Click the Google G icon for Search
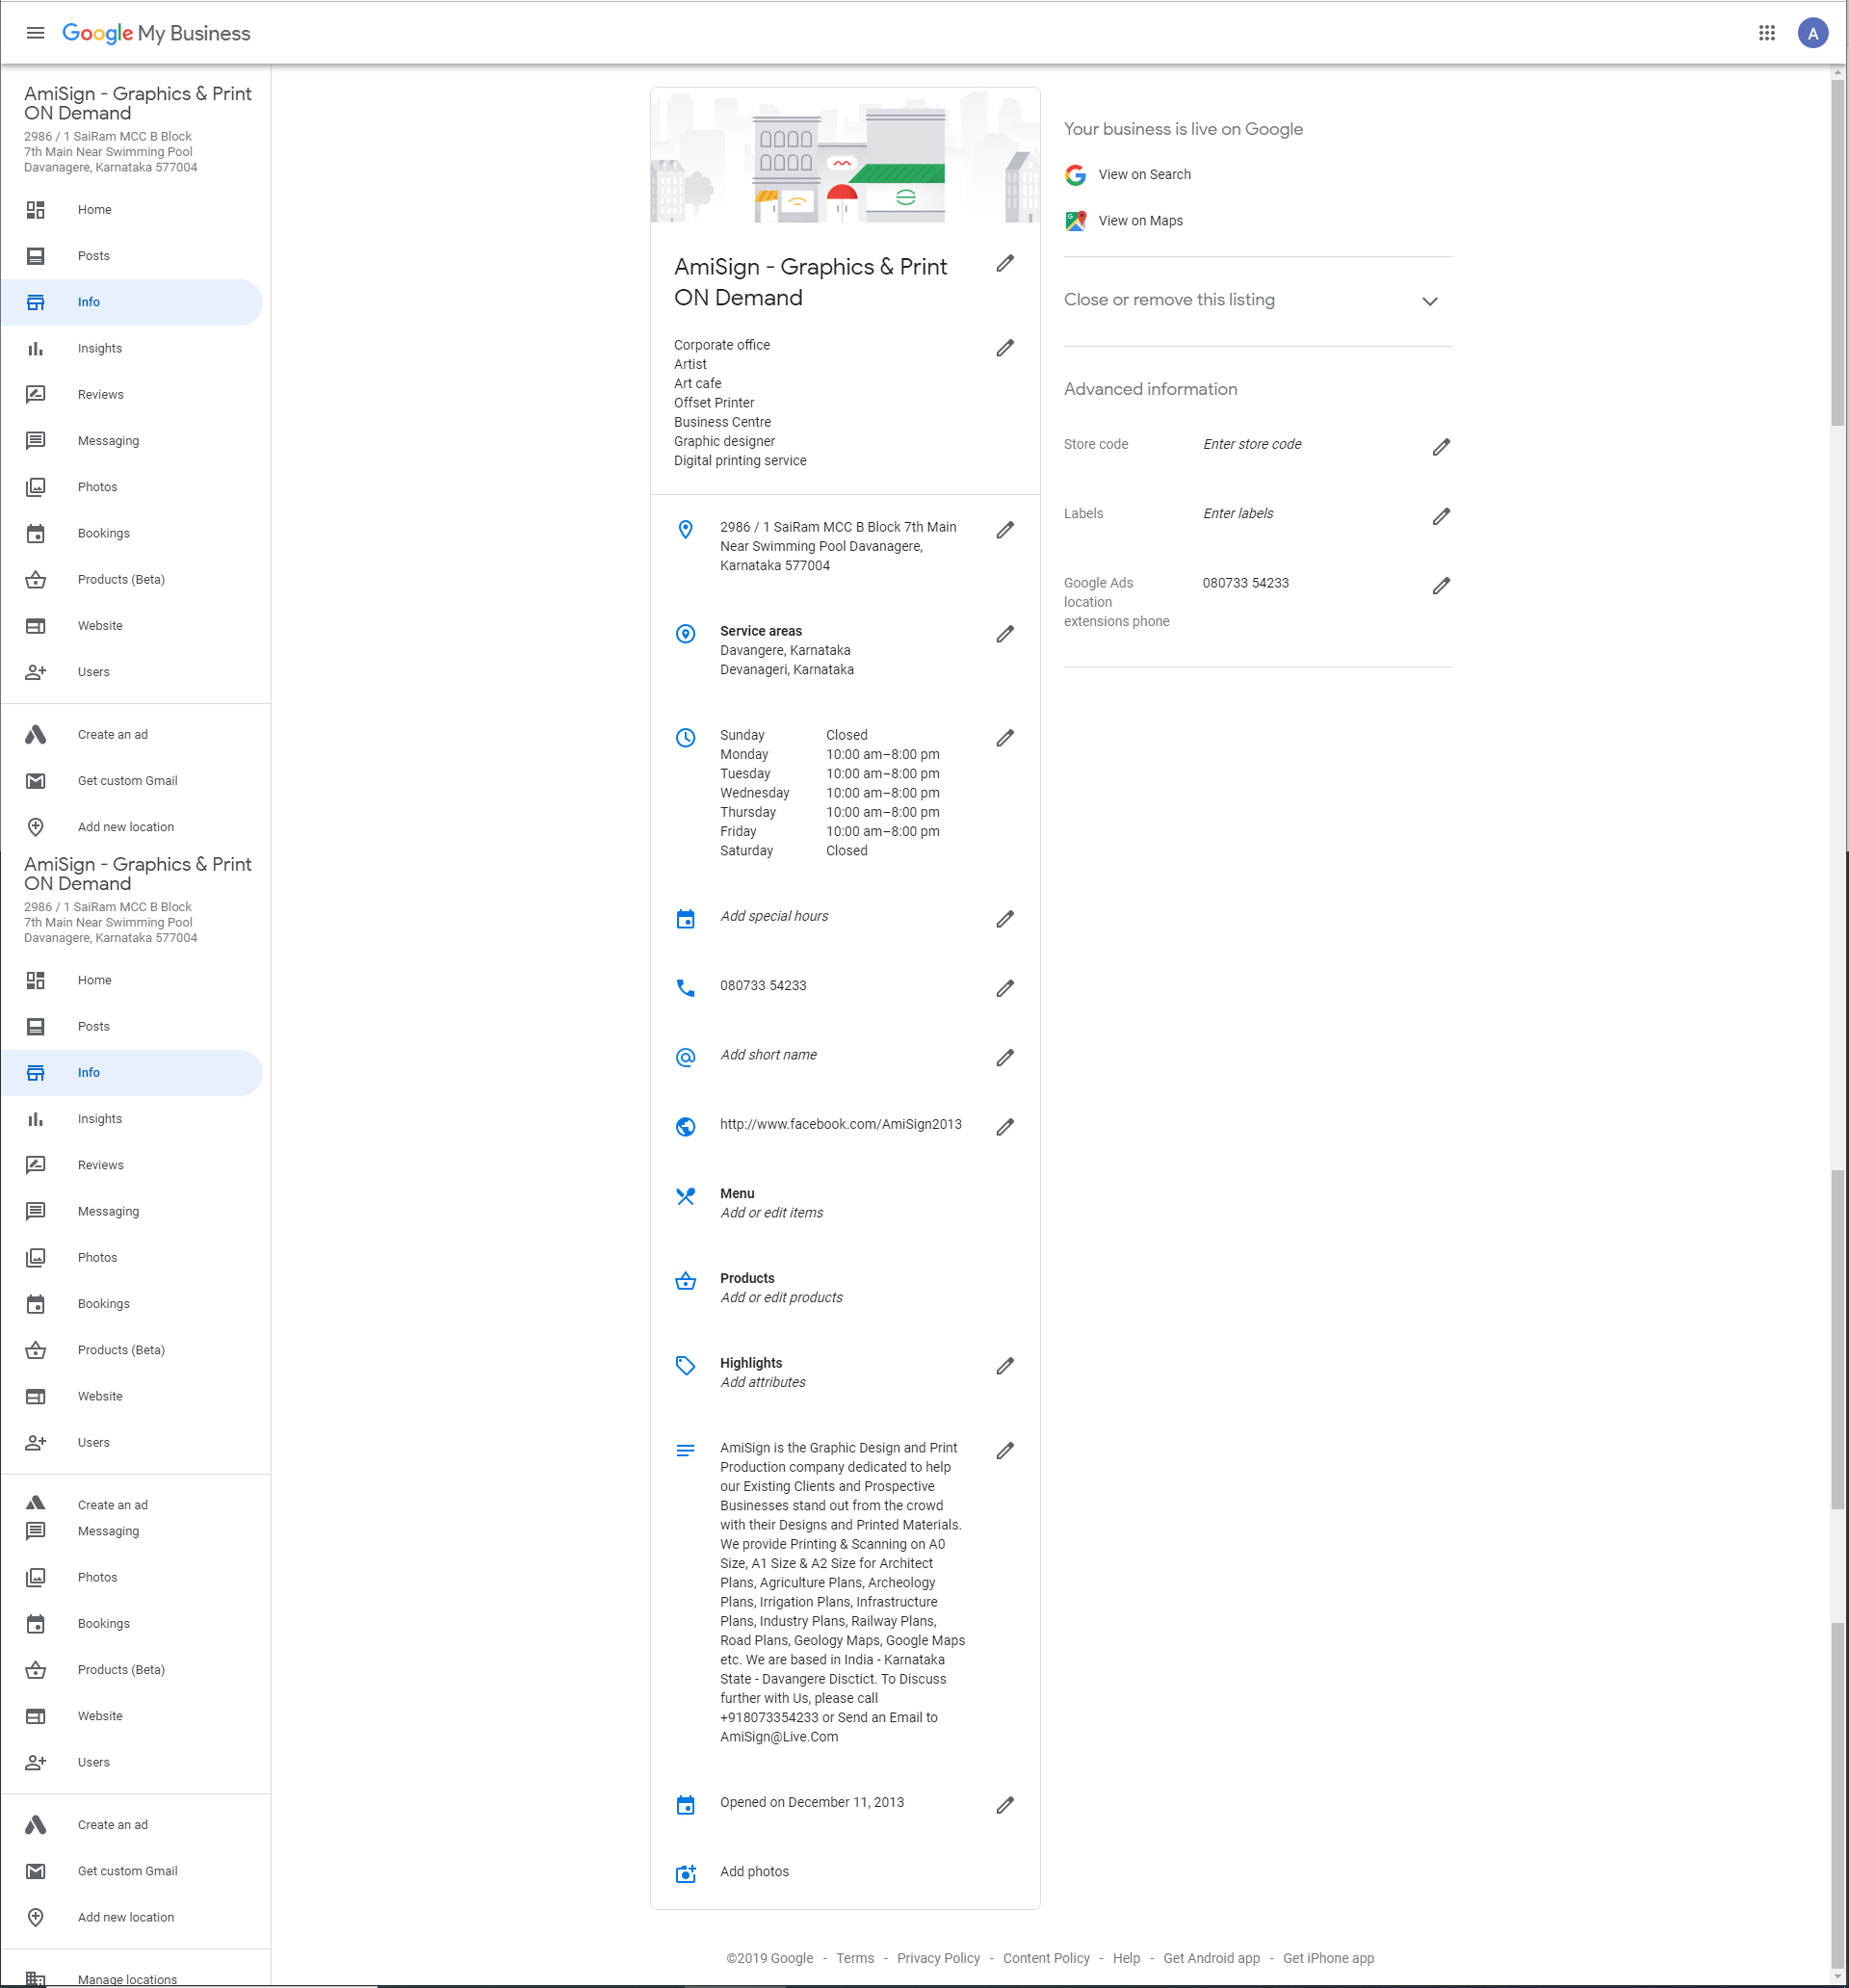1849x1988 pixels. 1076,175
